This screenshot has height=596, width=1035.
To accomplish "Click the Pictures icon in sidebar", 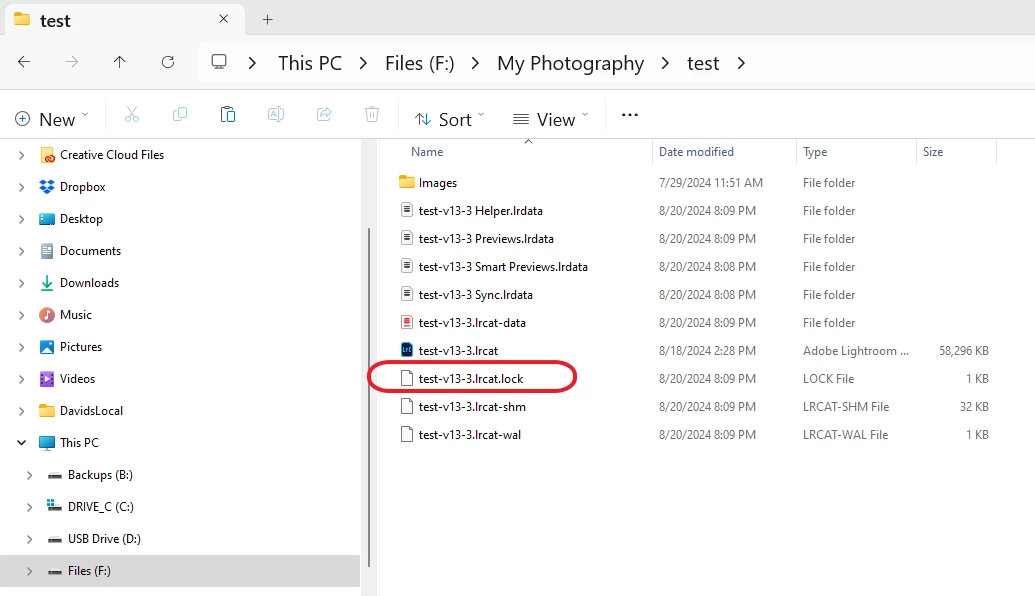I will pyautogui.click(x=47, y=347).
